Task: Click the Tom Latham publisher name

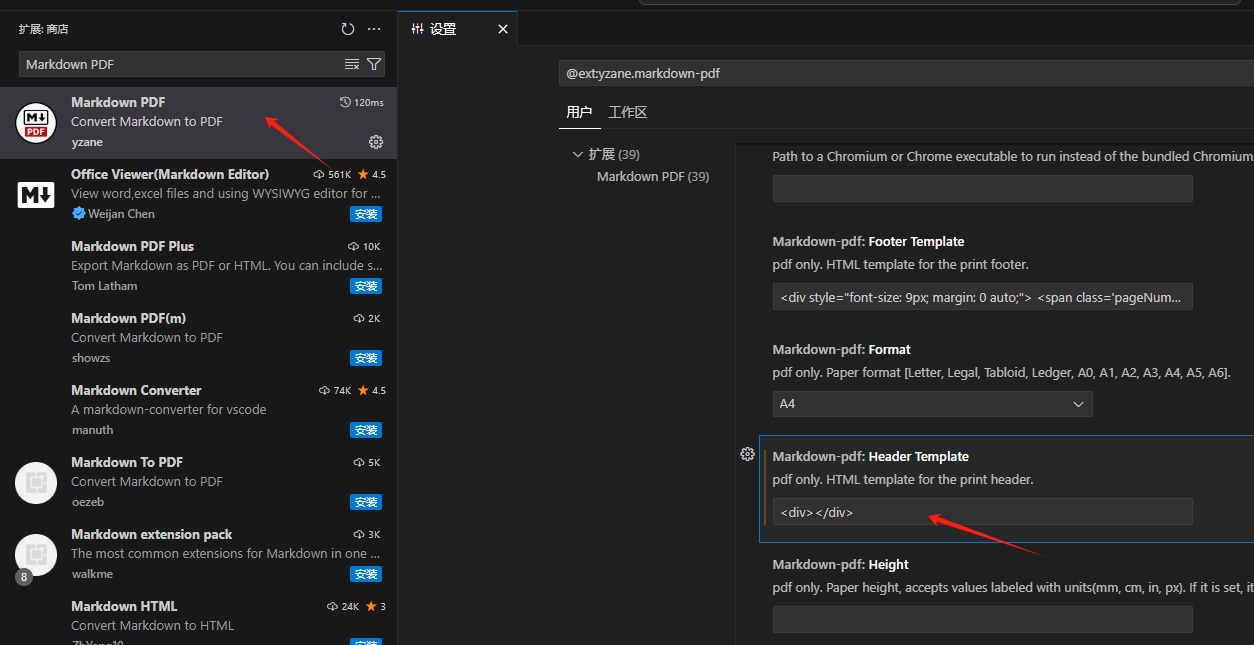Action: click(x=104, y=286)
